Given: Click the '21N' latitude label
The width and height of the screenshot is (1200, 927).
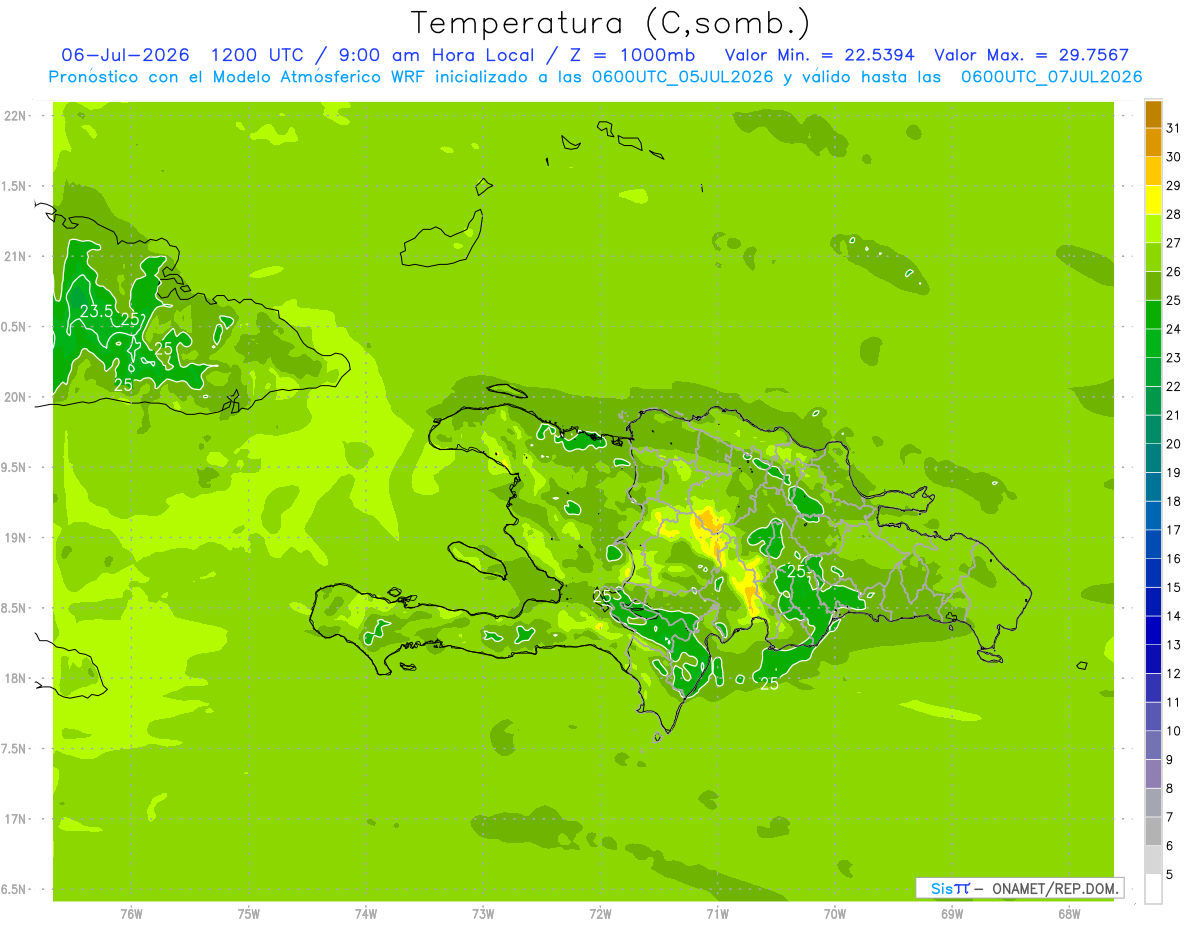Looking at the screenshot, I should [14, 257].
